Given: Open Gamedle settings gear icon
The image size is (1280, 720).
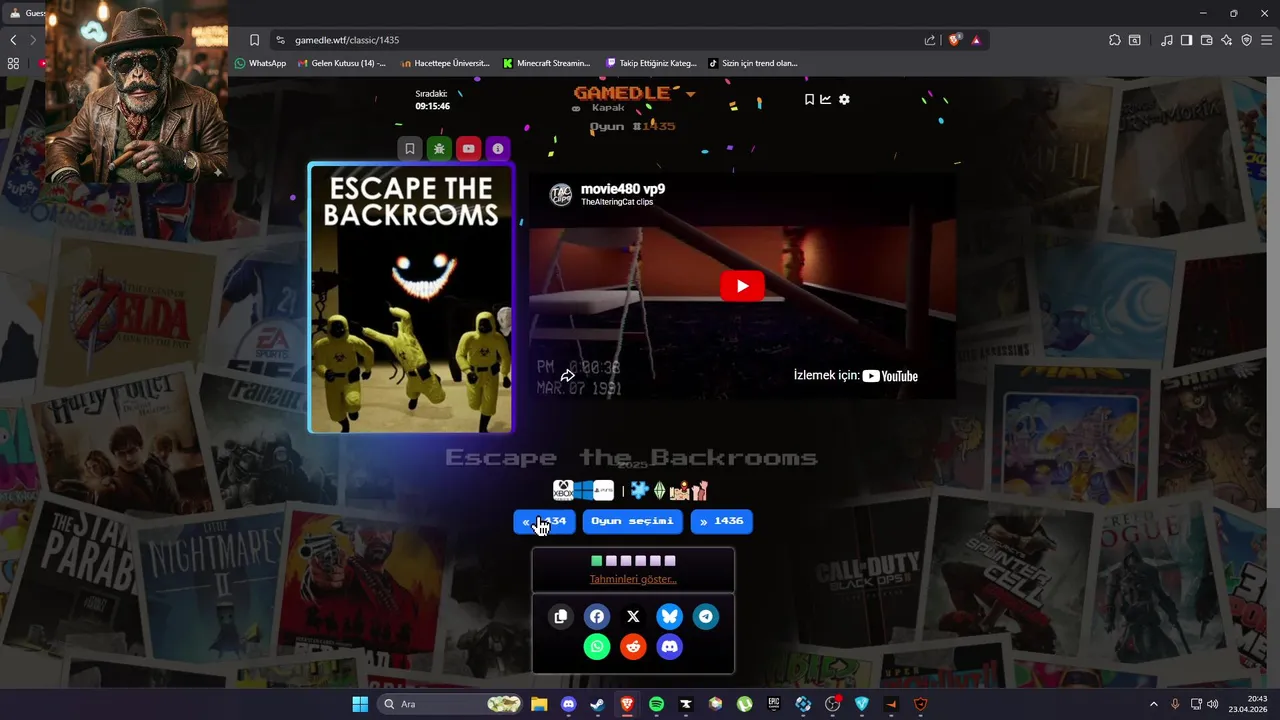Looking at the screenshot, I should pos(844,99).
